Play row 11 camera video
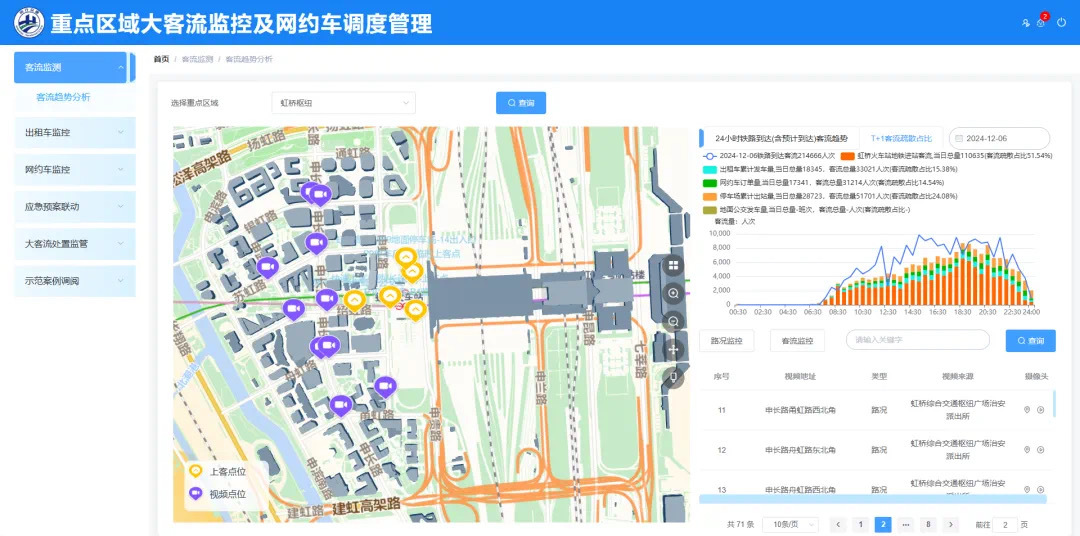1080x536 pixels. [x=1040, y=410]
